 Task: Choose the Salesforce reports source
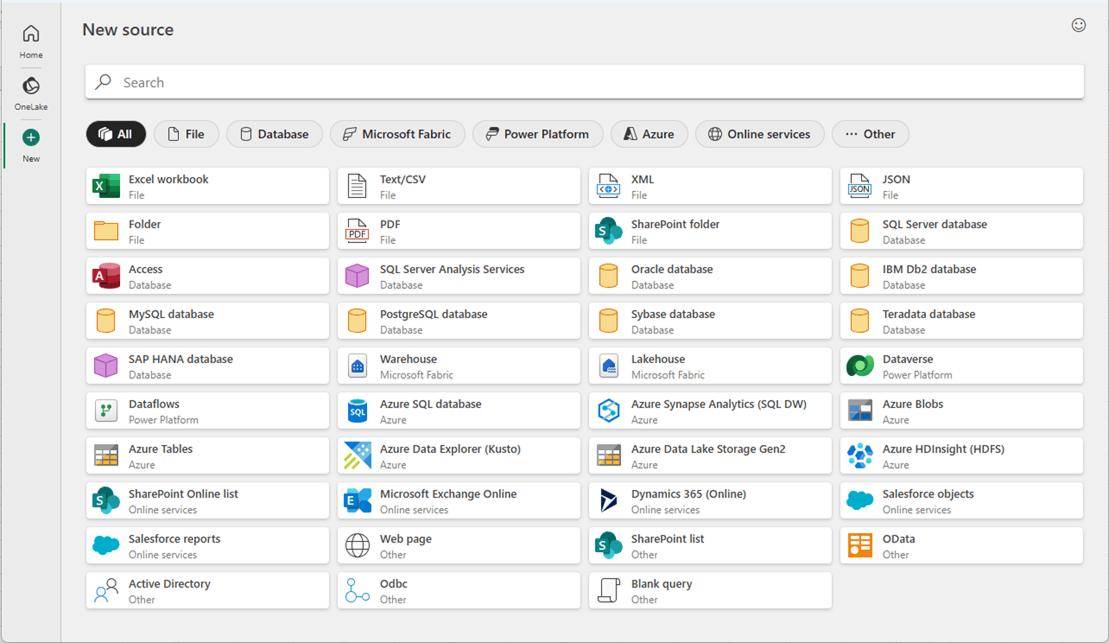point(207,545)
